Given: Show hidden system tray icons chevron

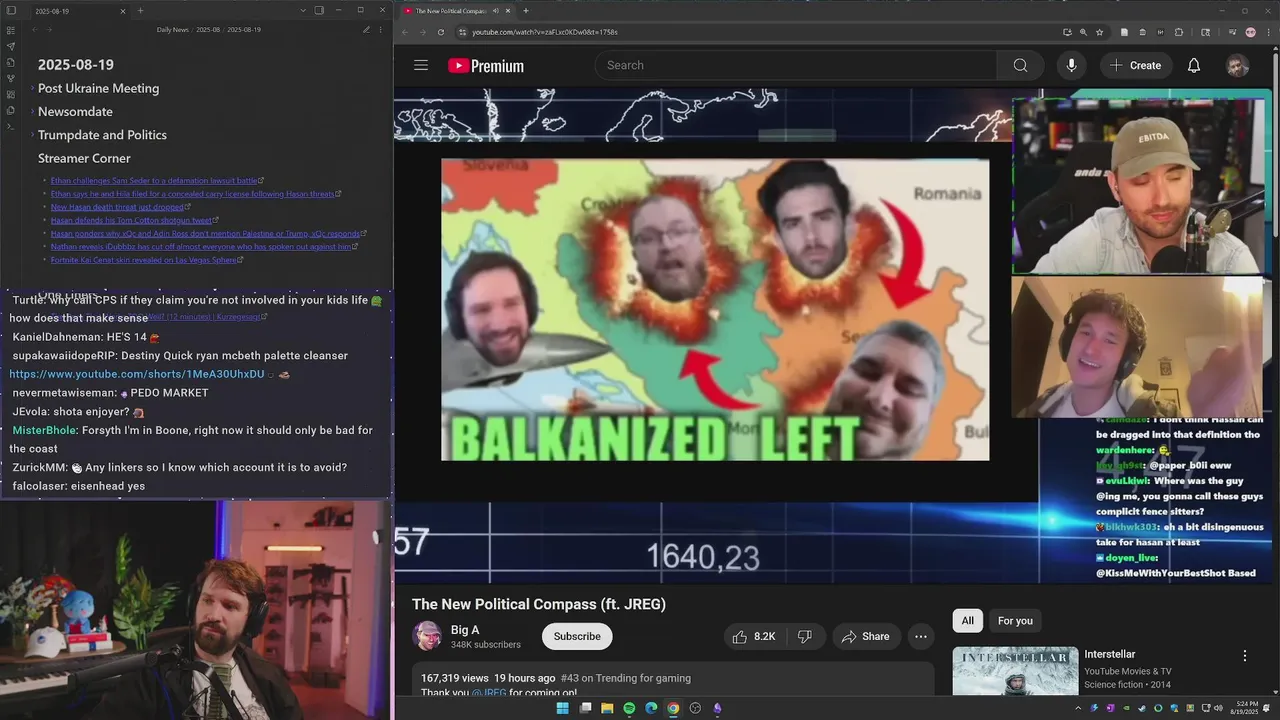Looking at the screenshot, I should click(x=1078, y=708).
